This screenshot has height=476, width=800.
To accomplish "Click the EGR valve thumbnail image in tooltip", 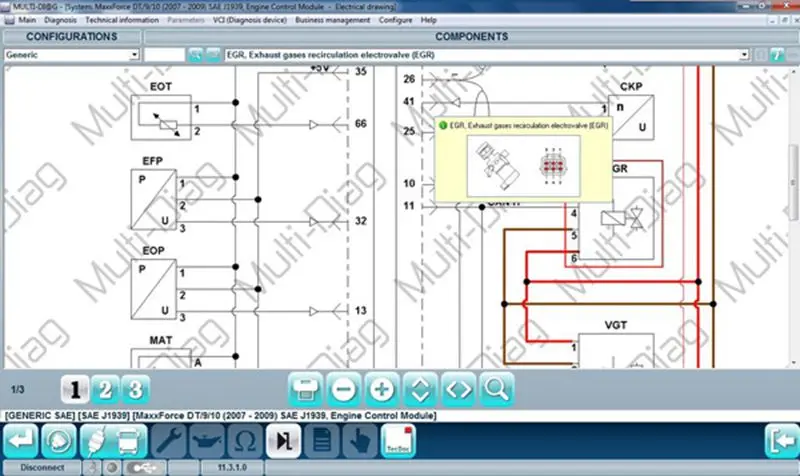I will coord(497,165).
